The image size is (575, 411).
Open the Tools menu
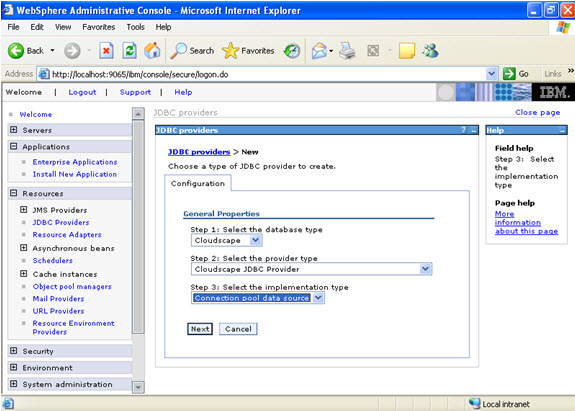[135, 27]
